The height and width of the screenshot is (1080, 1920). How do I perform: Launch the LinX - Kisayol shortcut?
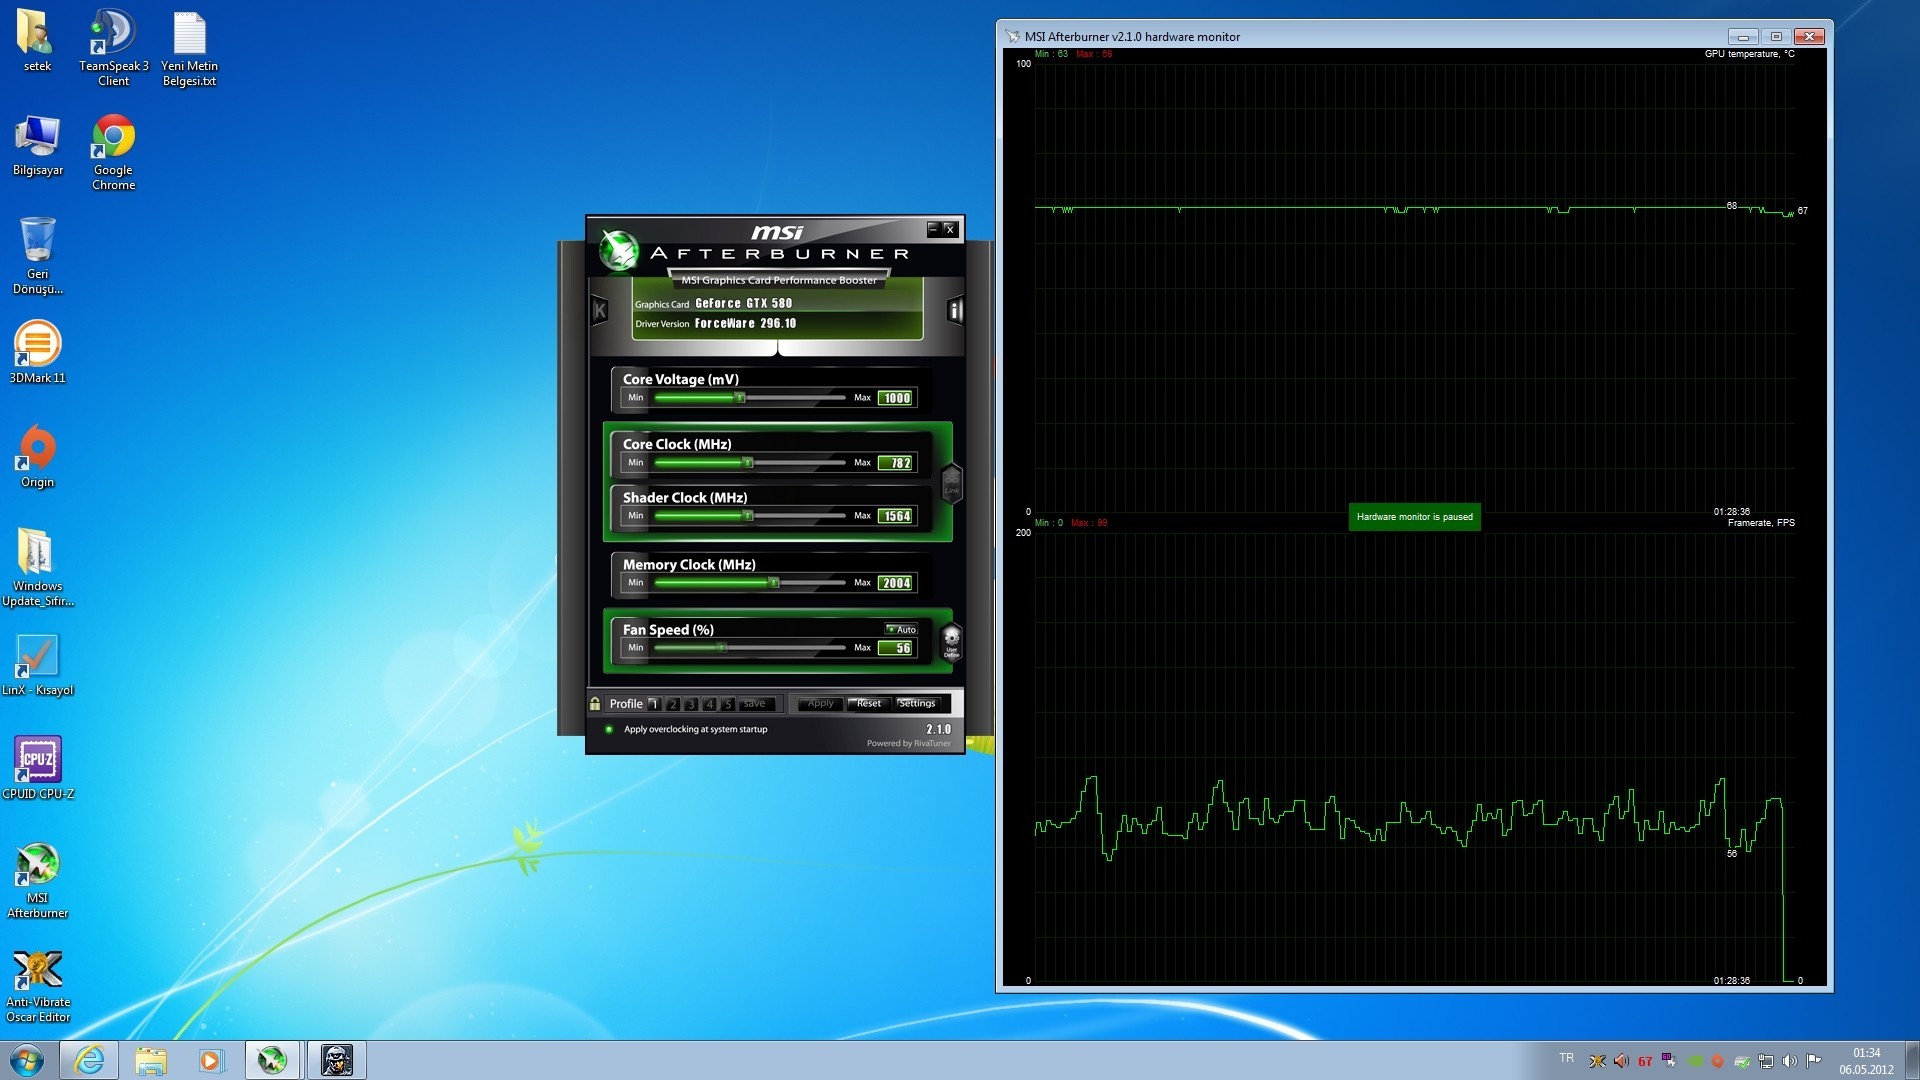(37, 664)
